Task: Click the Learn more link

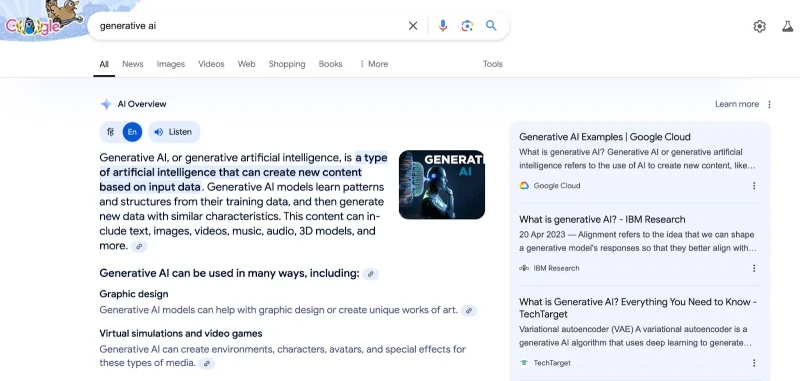Action: pyautogui.click(x=737, y=104)
